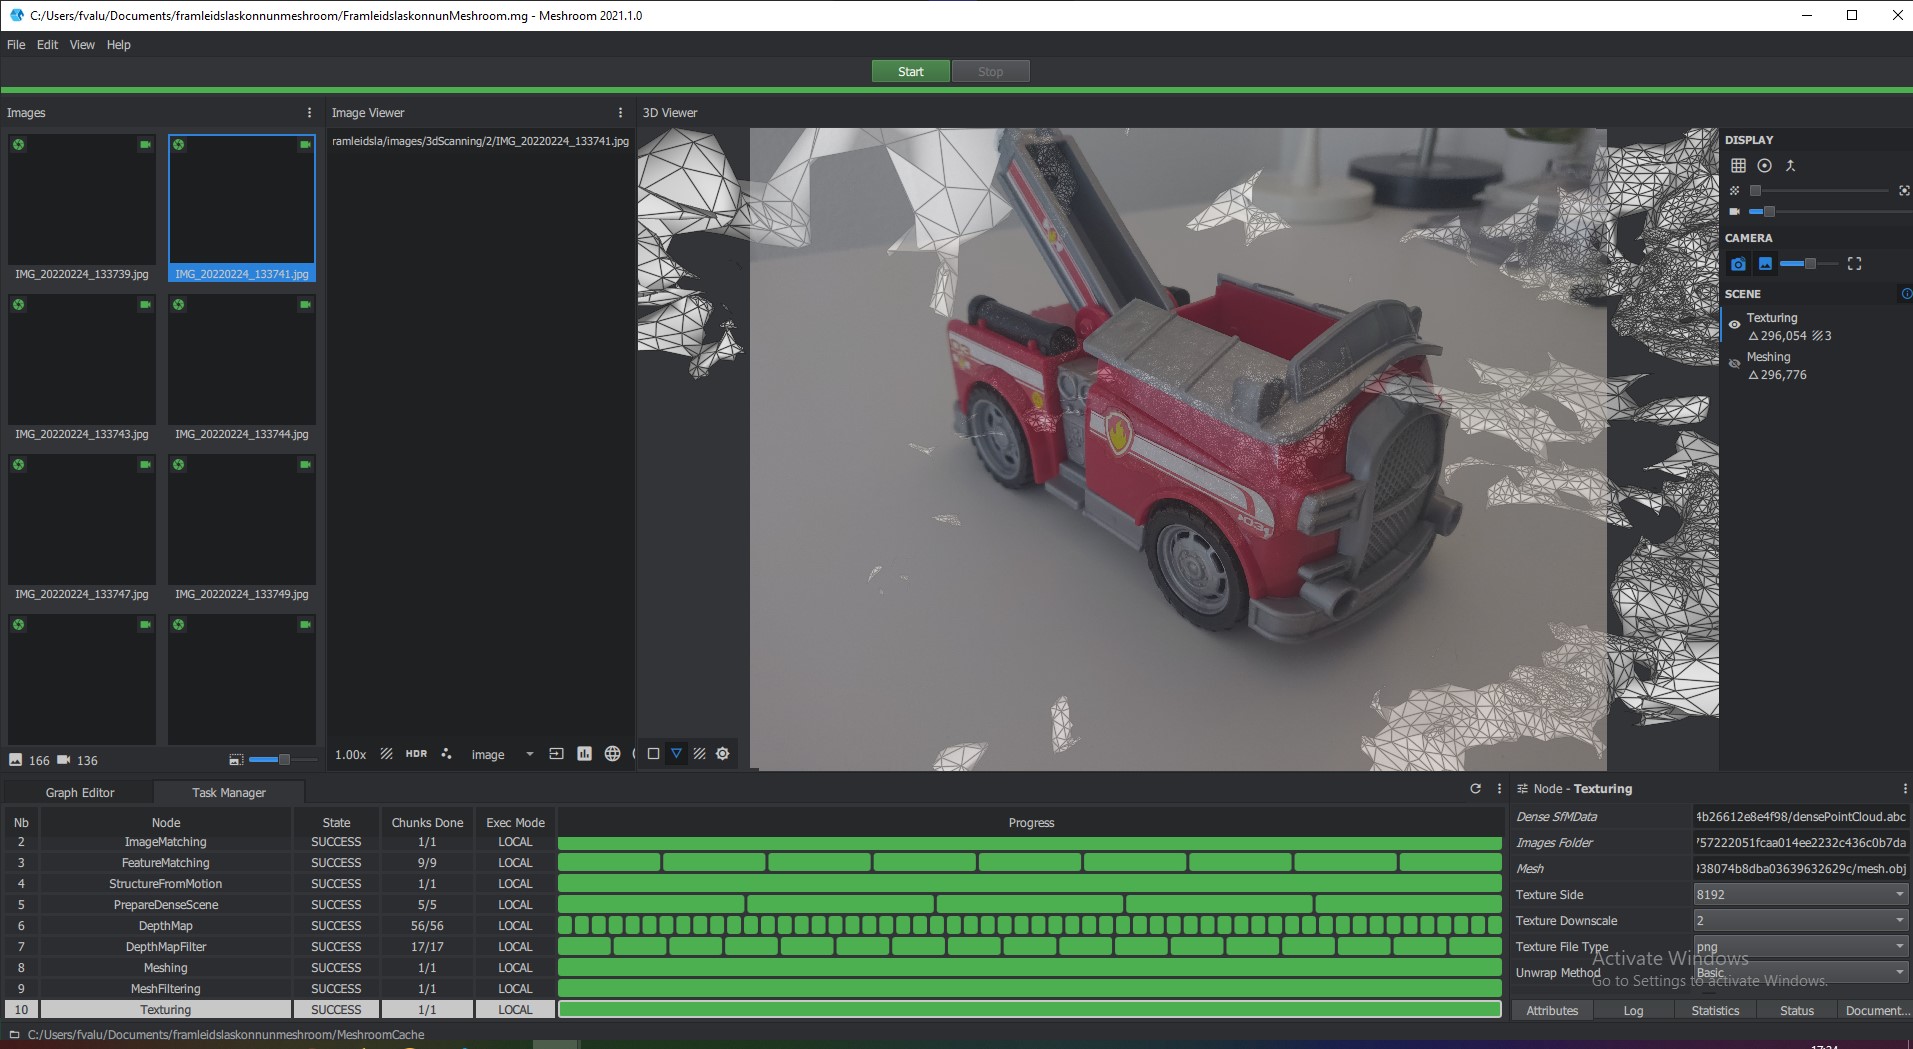Click the Mesh path input field
The image size is (1913, 1049).
1801,868
